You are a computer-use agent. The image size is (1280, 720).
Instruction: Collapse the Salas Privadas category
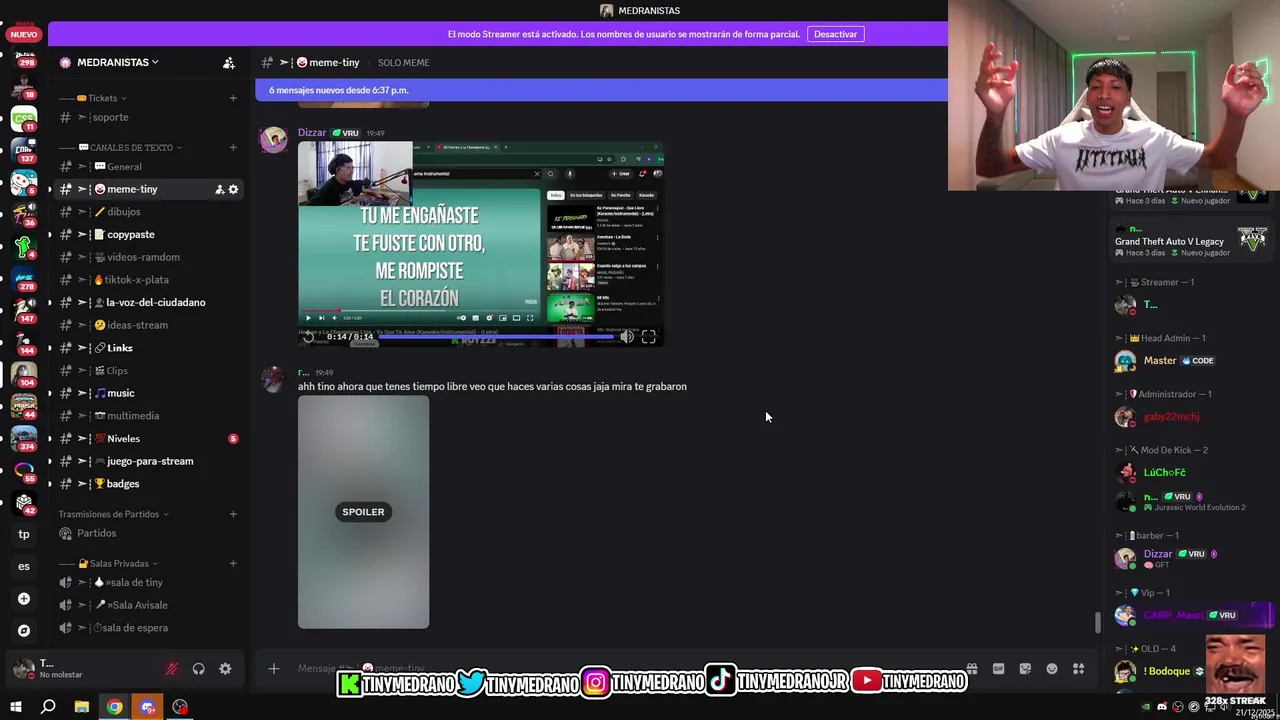[108, 563]
